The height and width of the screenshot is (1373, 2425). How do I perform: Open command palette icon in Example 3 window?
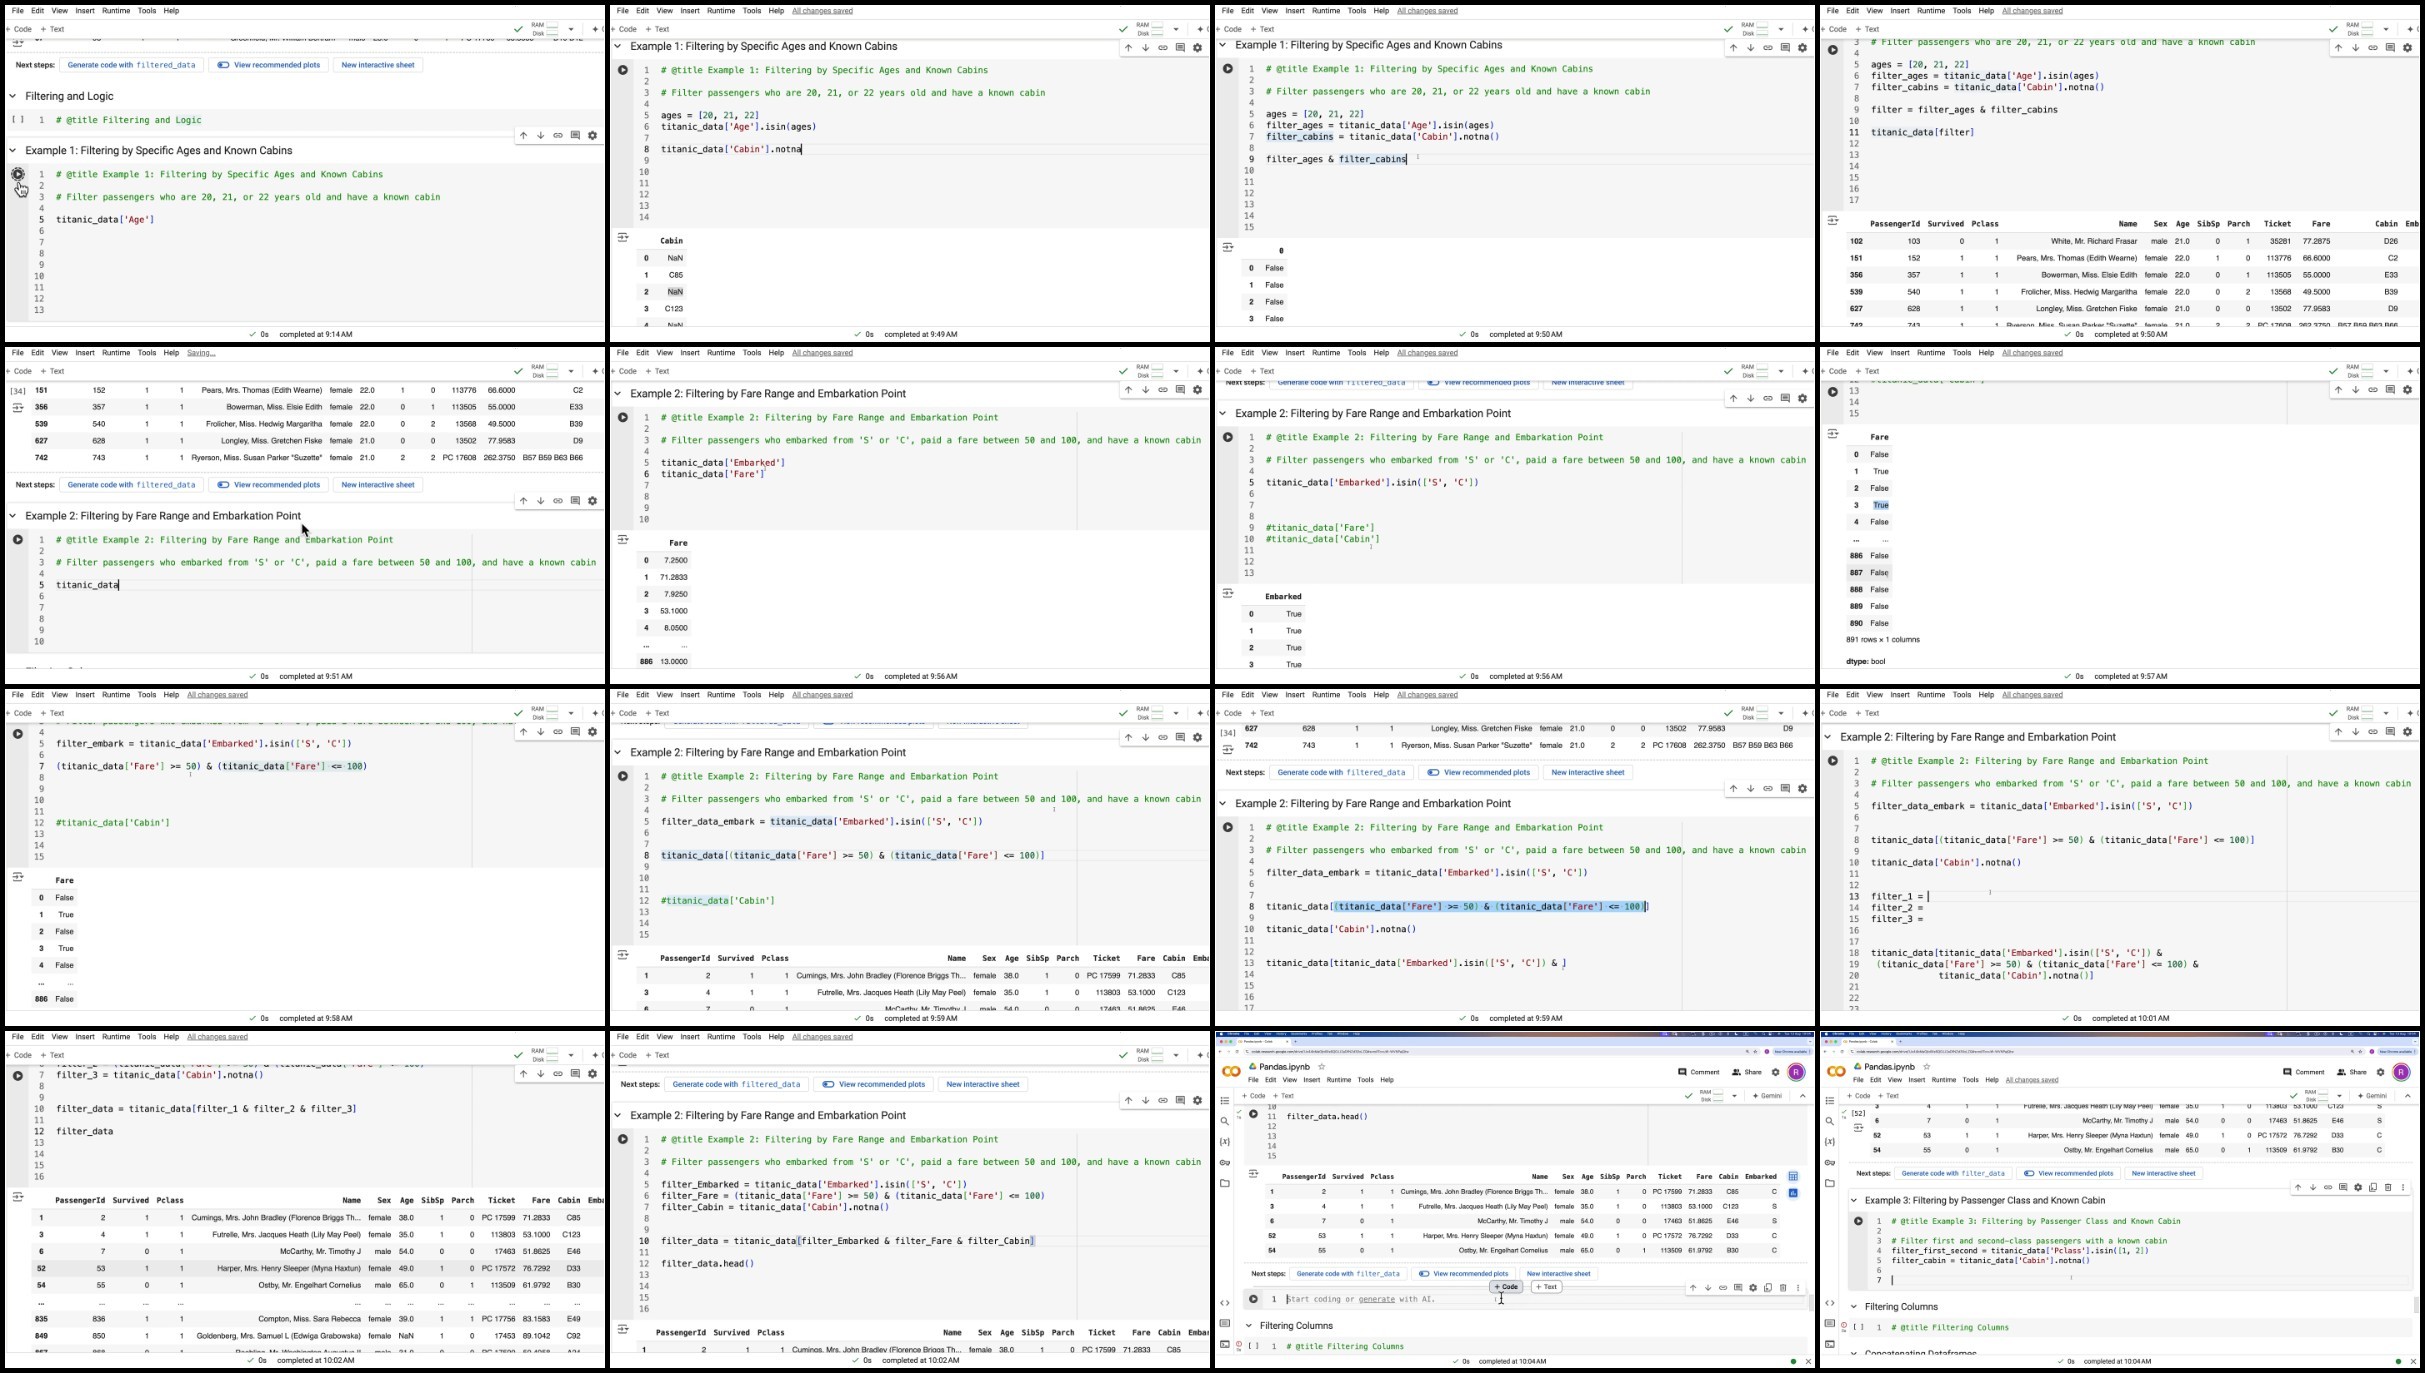(x=1830, y=1323)
